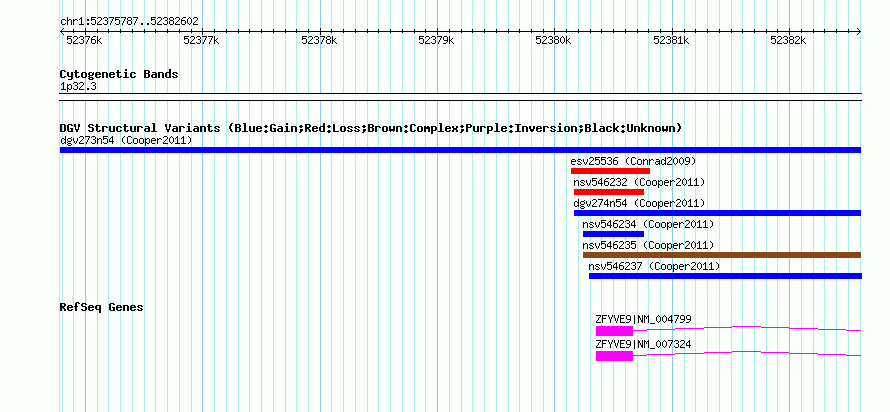
Task: Click the 52379k ruler tick label
Action: (436, 40)
